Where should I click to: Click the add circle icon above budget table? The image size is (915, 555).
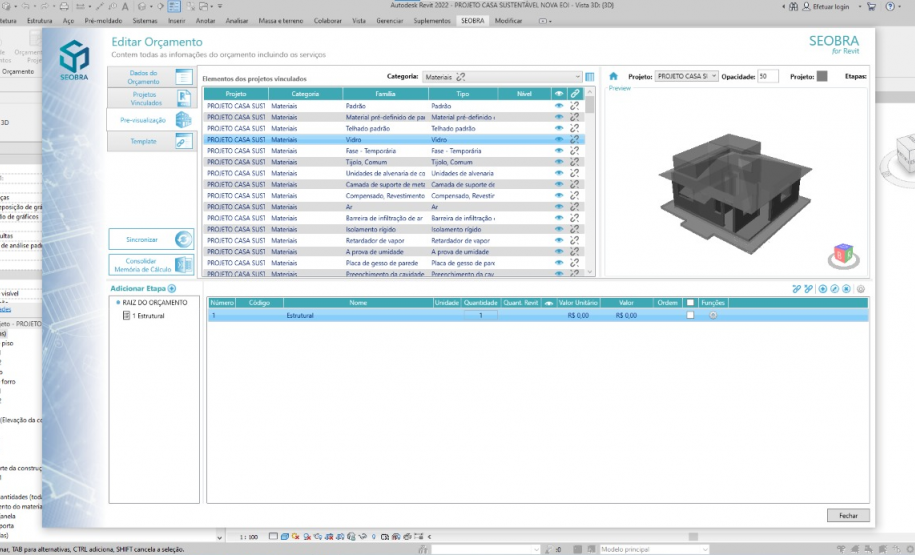(x=823, y=289)
